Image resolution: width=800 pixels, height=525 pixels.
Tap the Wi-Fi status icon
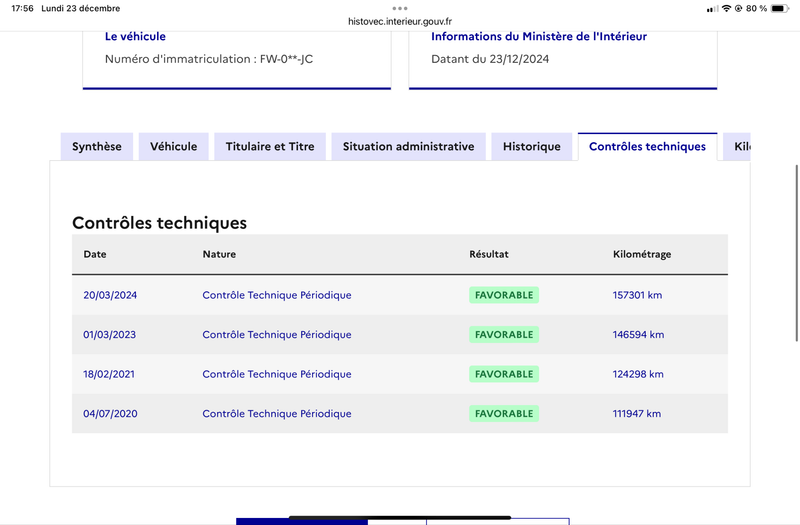(727, 8)
